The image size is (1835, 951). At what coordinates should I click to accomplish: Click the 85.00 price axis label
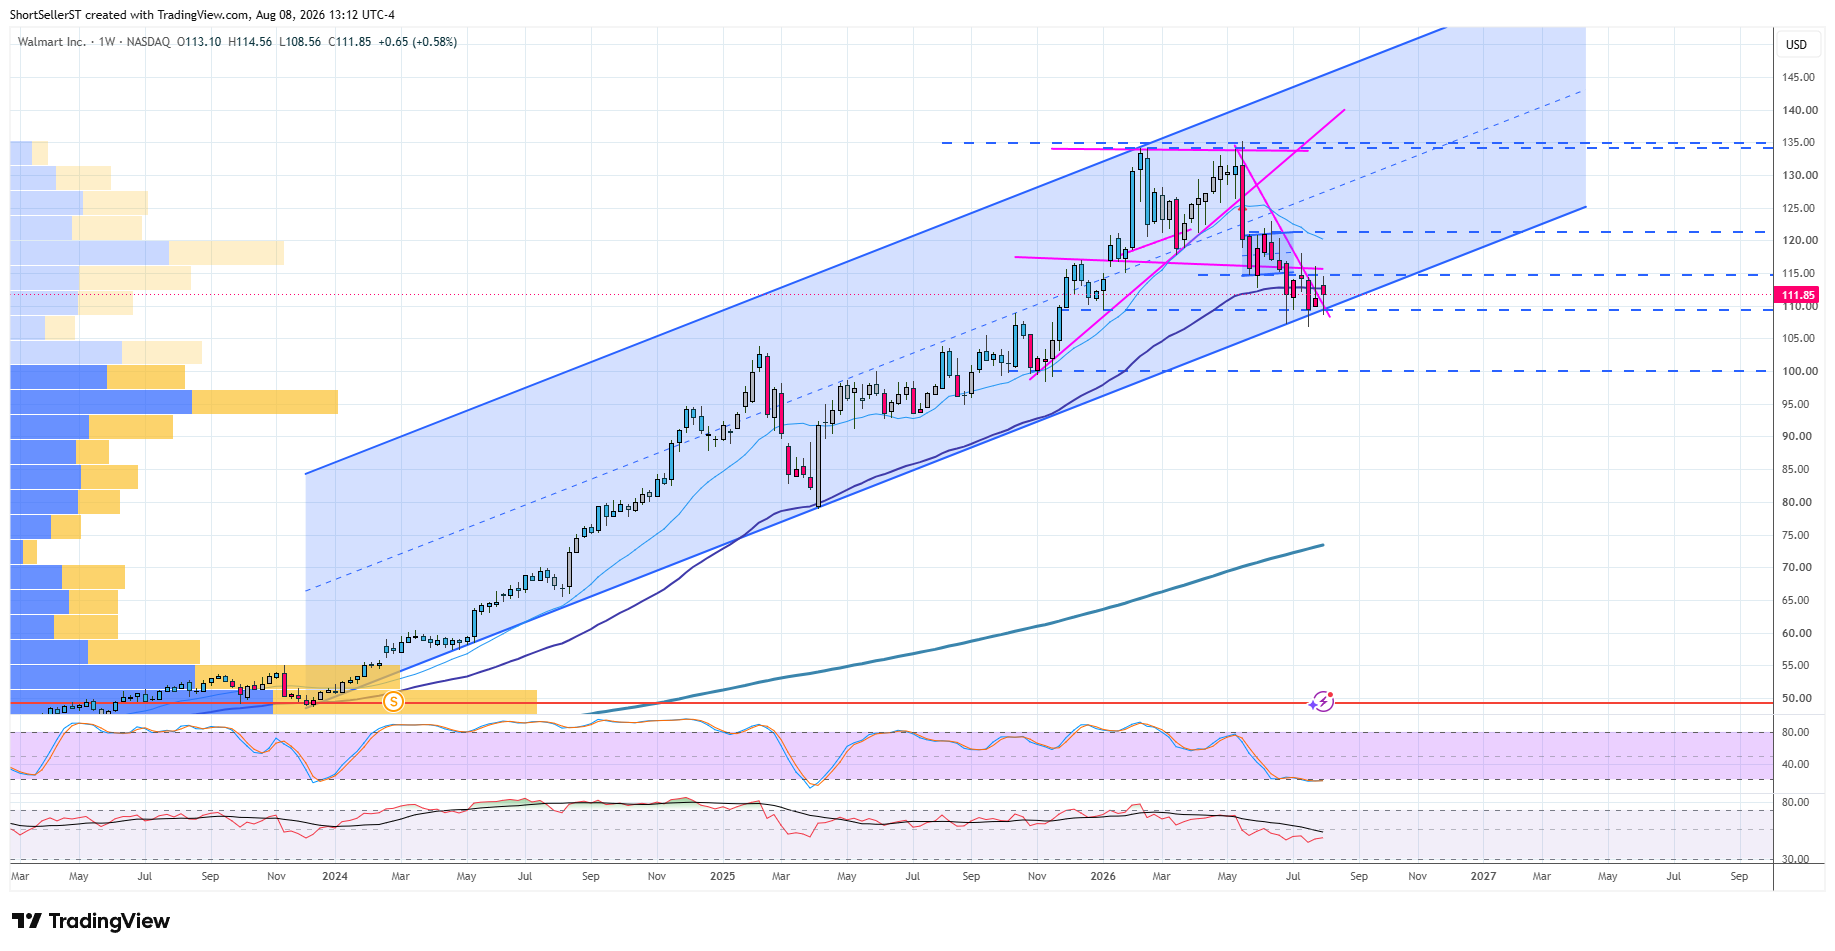coord(1796,469)
